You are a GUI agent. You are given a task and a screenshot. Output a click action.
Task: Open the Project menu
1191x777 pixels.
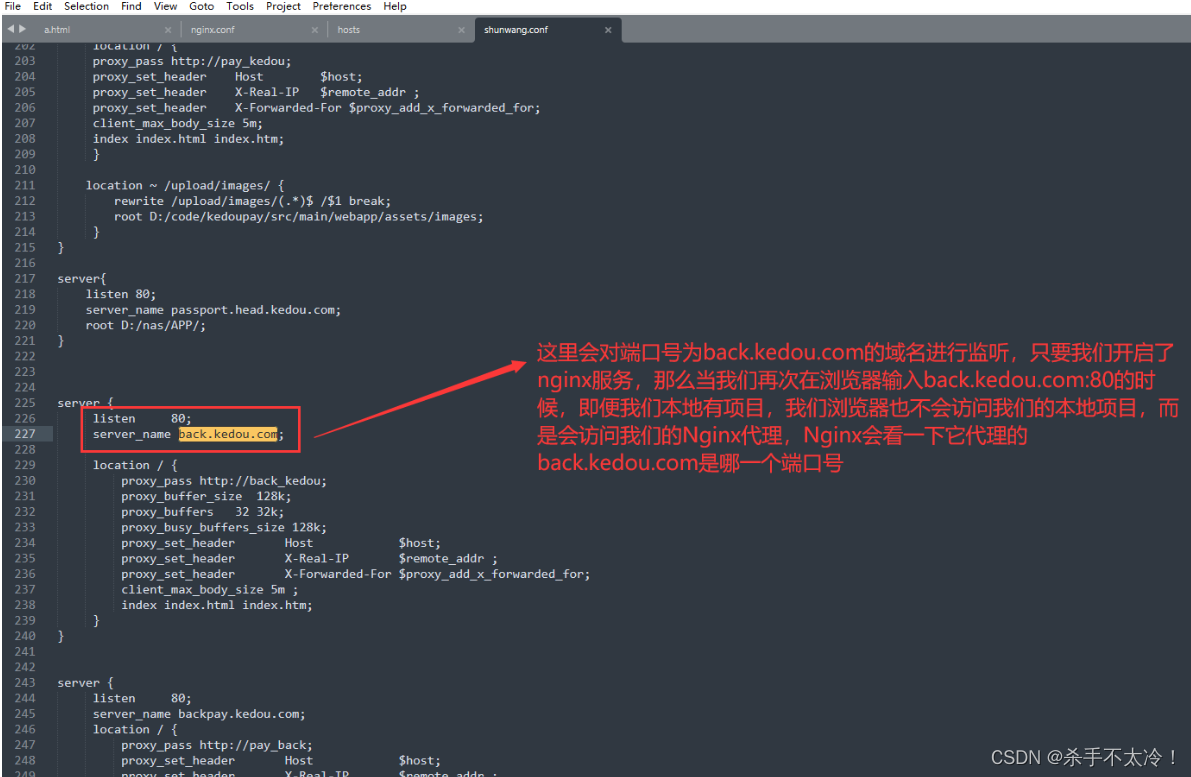click(283, 6)
